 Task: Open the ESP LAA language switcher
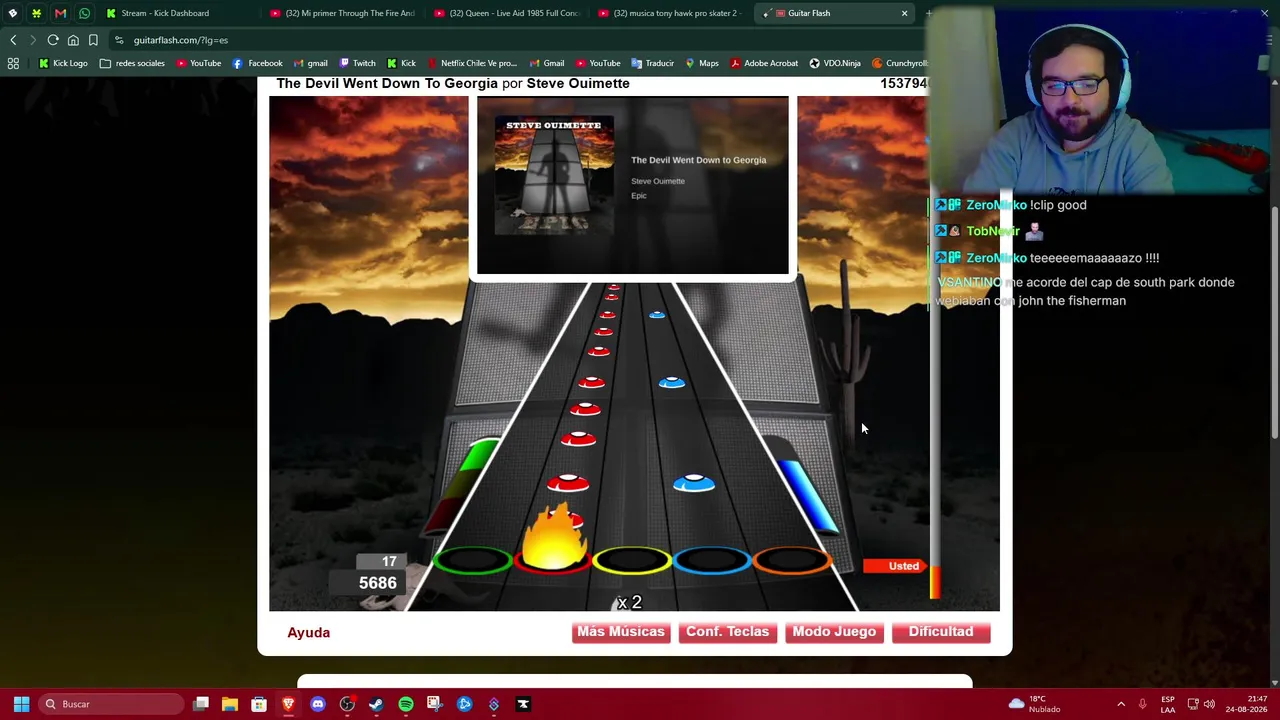pyautogui.click(x=1168, y=704)
